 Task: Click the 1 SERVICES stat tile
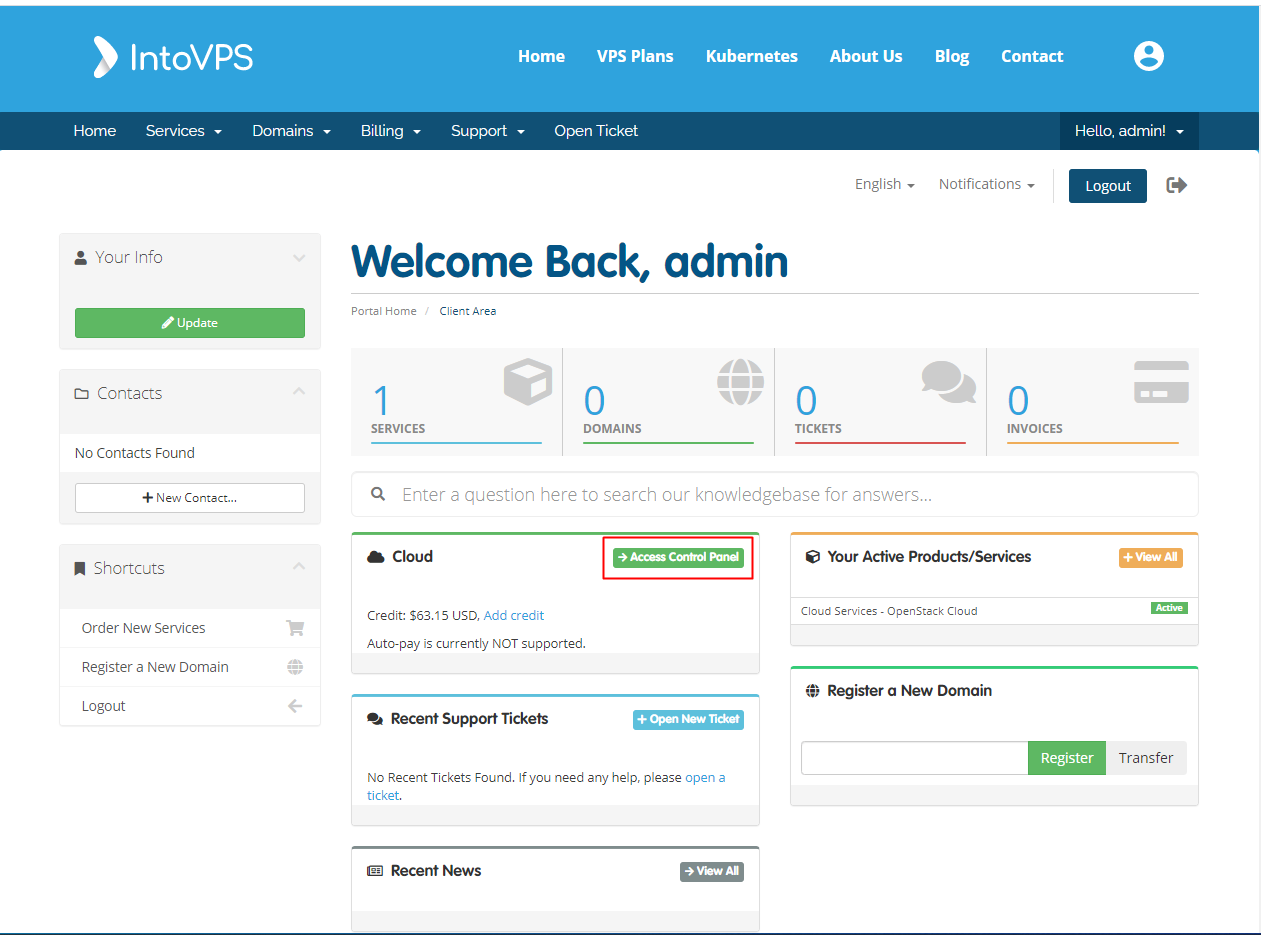[457, 402]
